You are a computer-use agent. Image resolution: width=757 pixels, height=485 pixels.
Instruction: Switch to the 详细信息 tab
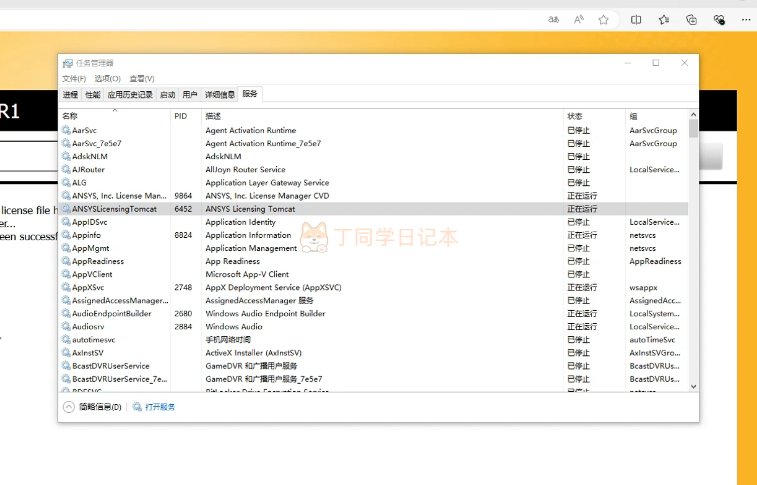220,94
